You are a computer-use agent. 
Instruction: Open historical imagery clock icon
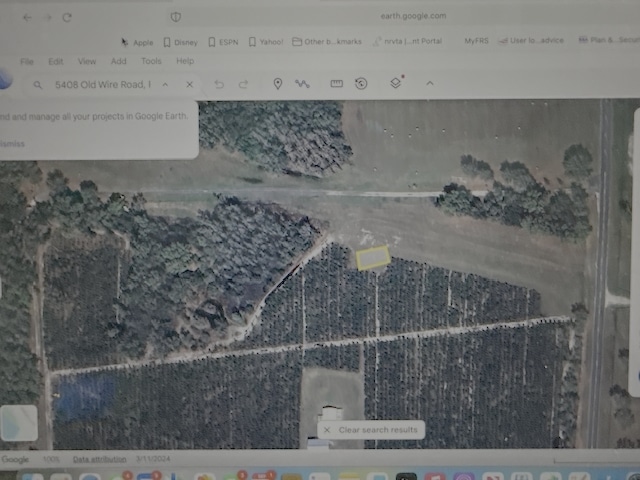tap(361, 84)
